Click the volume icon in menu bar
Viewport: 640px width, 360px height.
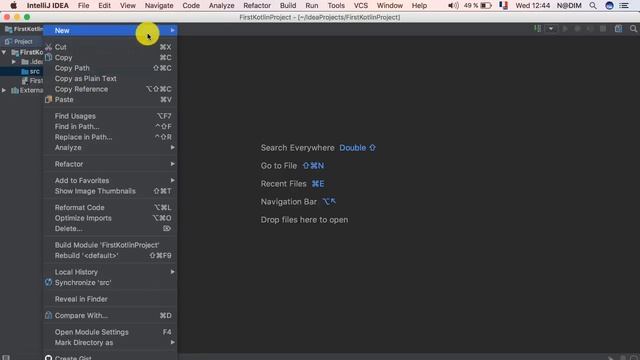[x=453, y=5]
